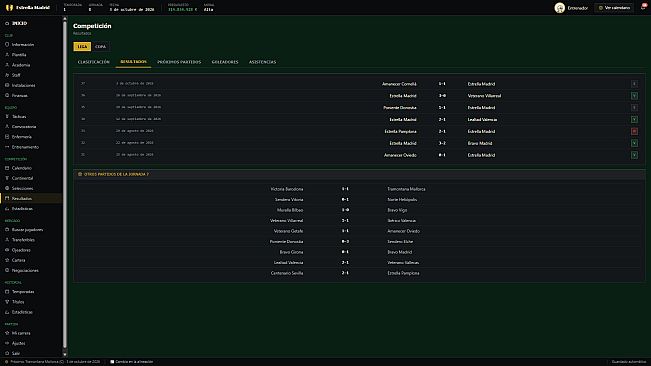This screenshot has width=651, height=366.
Task: Open Información shield icon in sidebar
Action: pyautogui.click(x=7, y=44)
